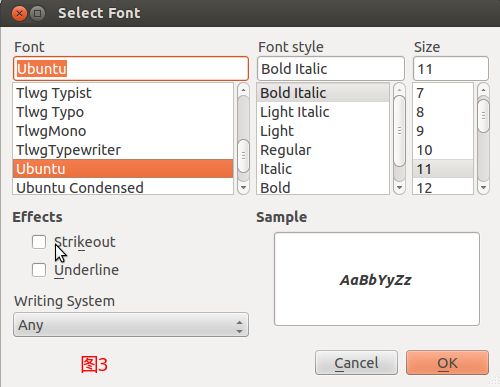500x387 pixels.
Task: Select size 11 in list
Action: point(443,169)
